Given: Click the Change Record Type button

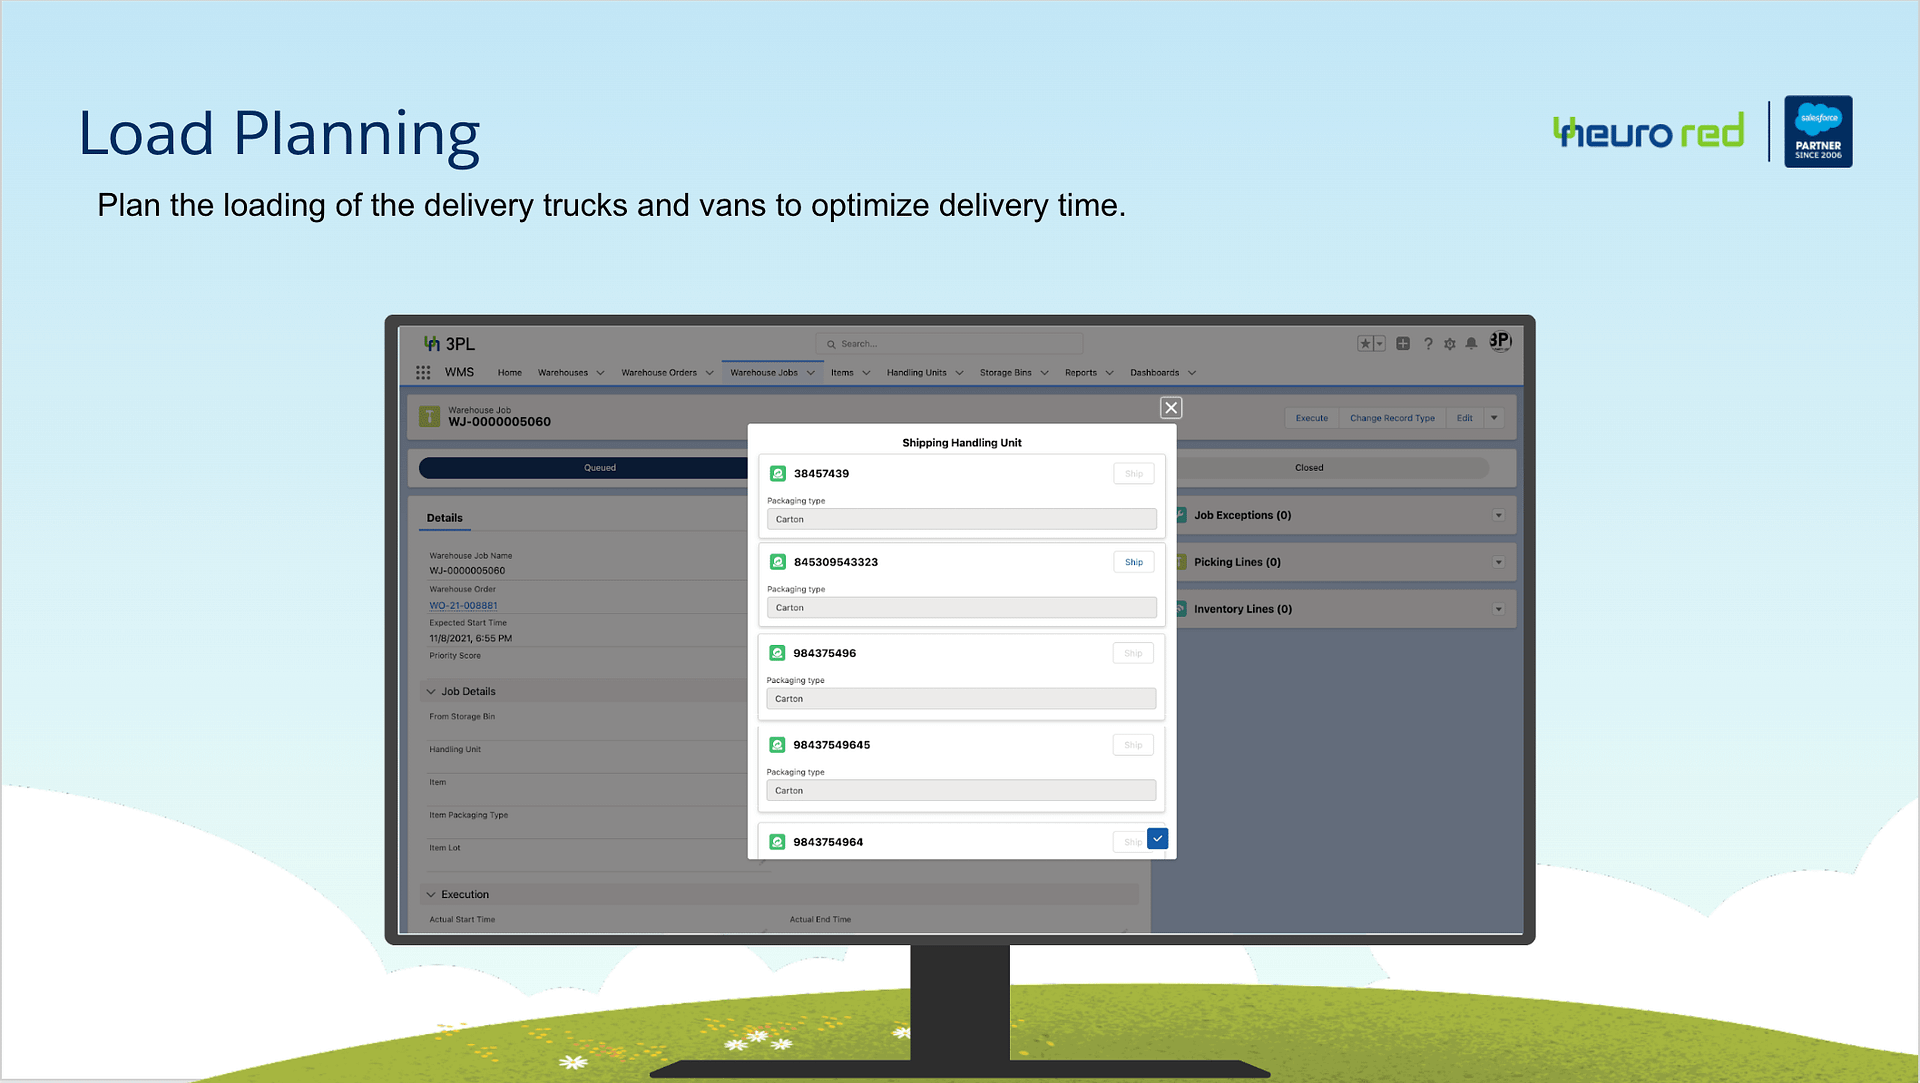Looking at the screenshot, I should coord(1392,418).
